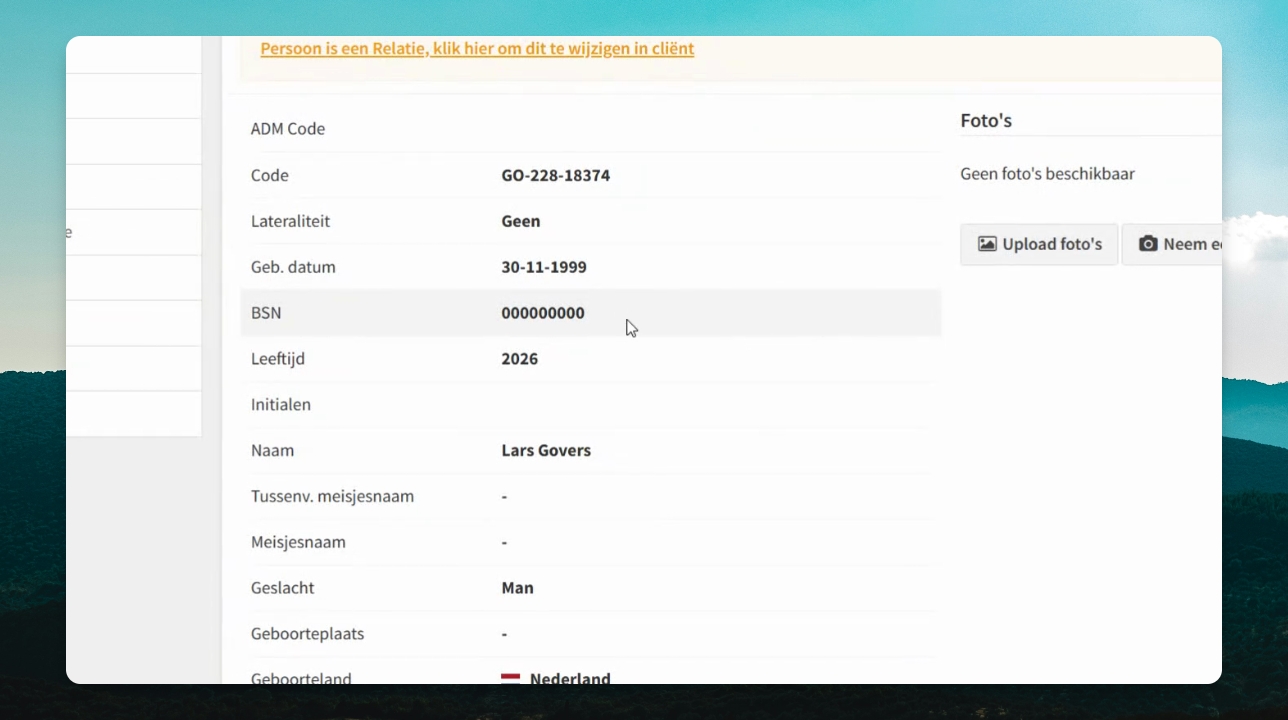Click the Lateraliteit label
This screenshot has width=1288, height=720.
[x=290, y=221]
